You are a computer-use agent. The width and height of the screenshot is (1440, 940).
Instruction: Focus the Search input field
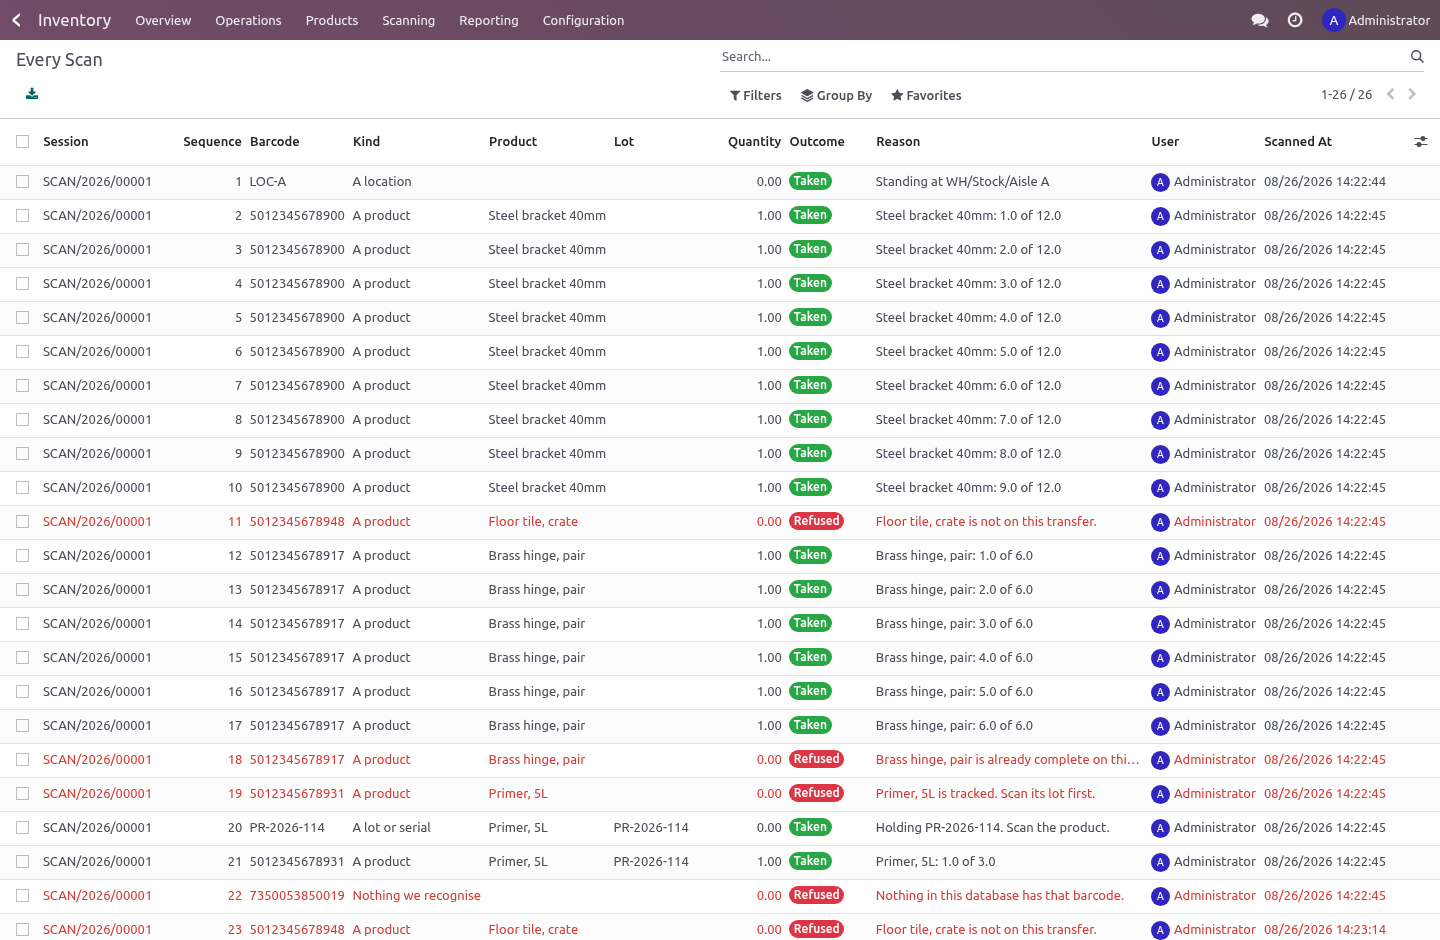[1060, 57]
